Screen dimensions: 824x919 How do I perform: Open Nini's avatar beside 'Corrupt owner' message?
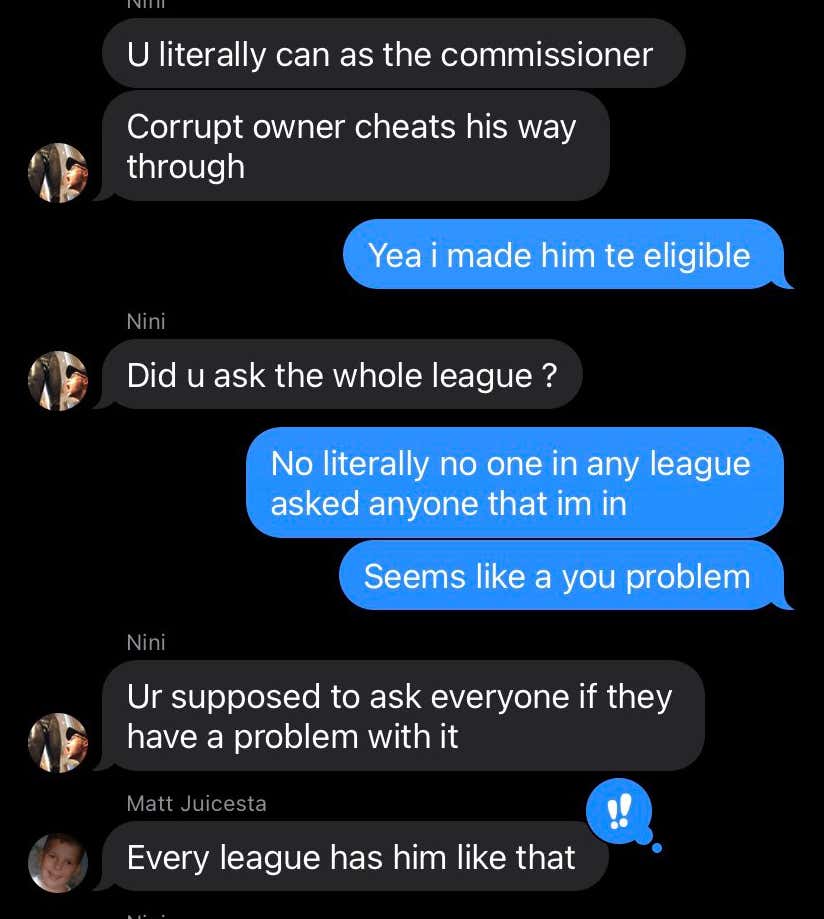(x=58, y=172)
